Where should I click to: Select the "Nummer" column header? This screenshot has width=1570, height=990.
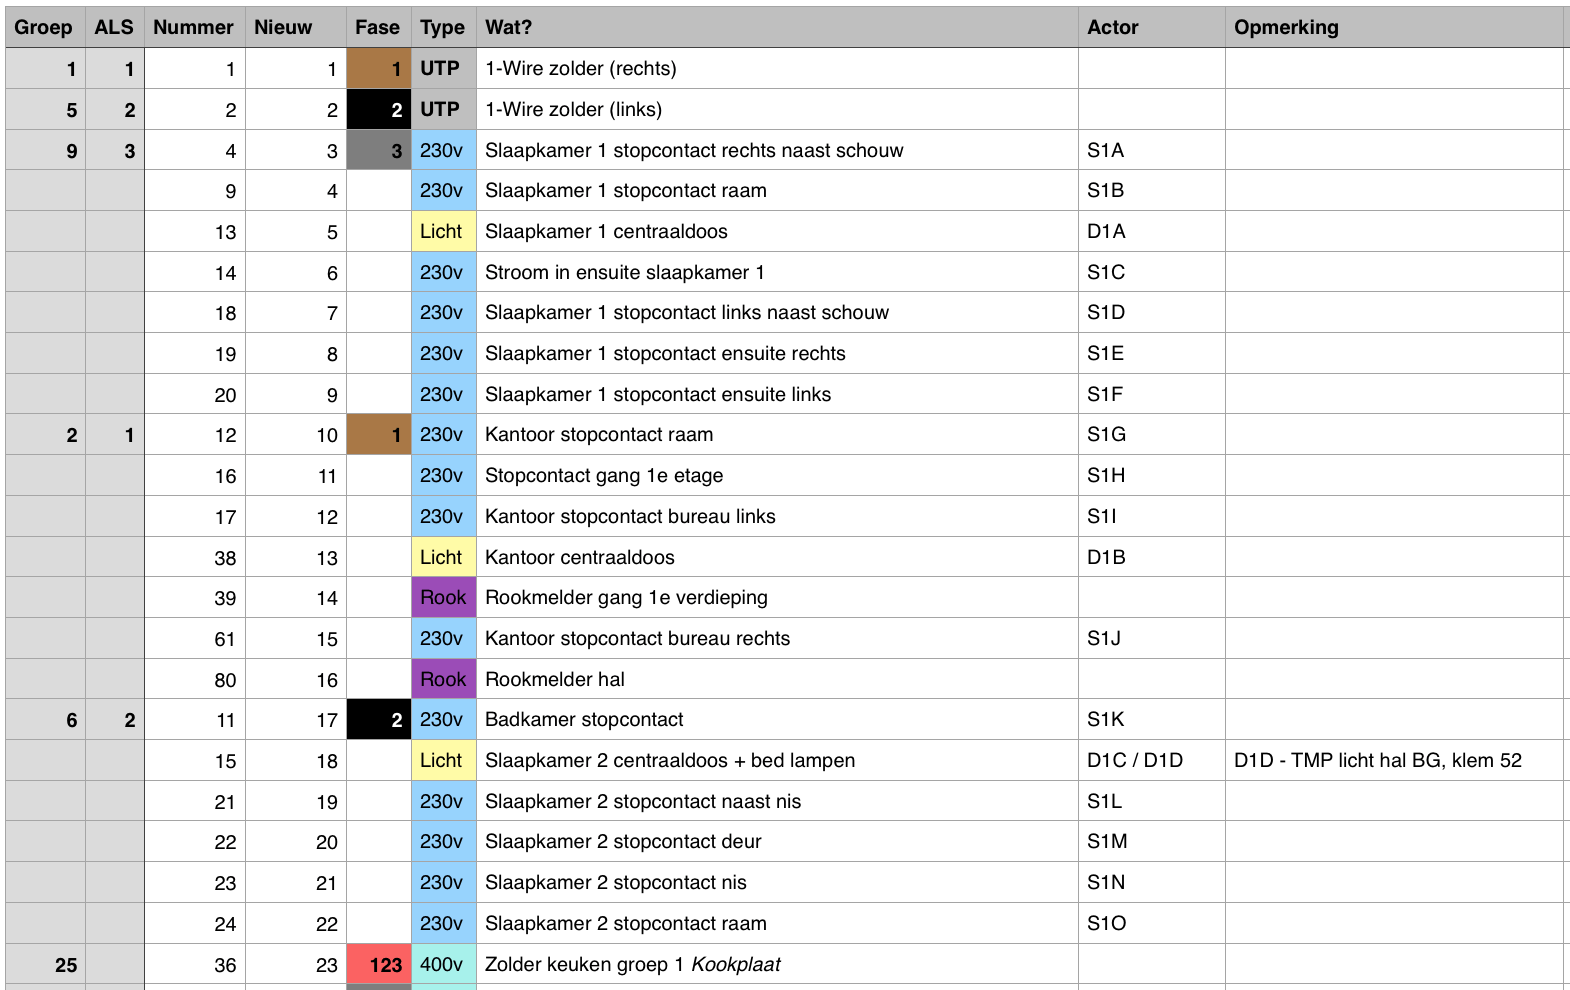click(193, 27)
